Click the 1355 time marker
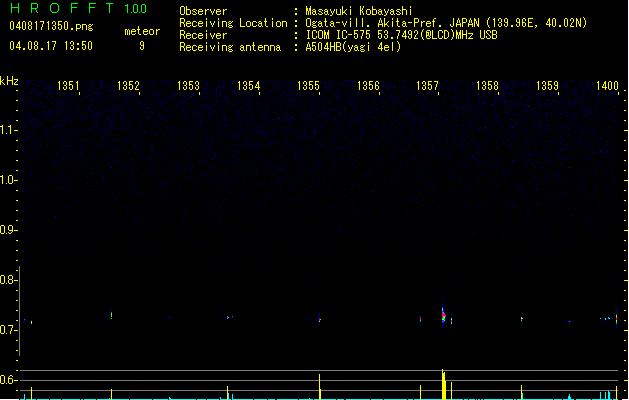This screenshot has width=629, height=400. [x=308, y=85]
